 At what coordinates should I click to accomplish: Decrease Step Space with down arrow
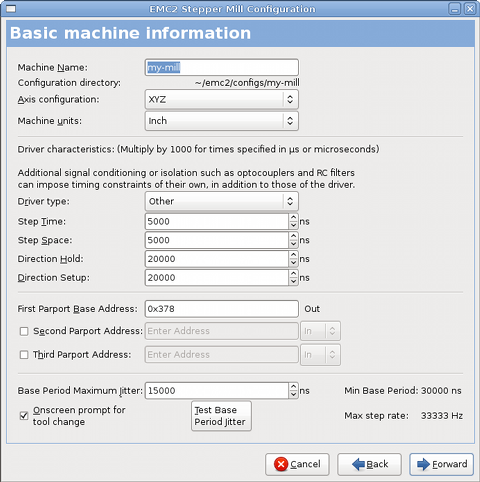click(x=293, y=244)
